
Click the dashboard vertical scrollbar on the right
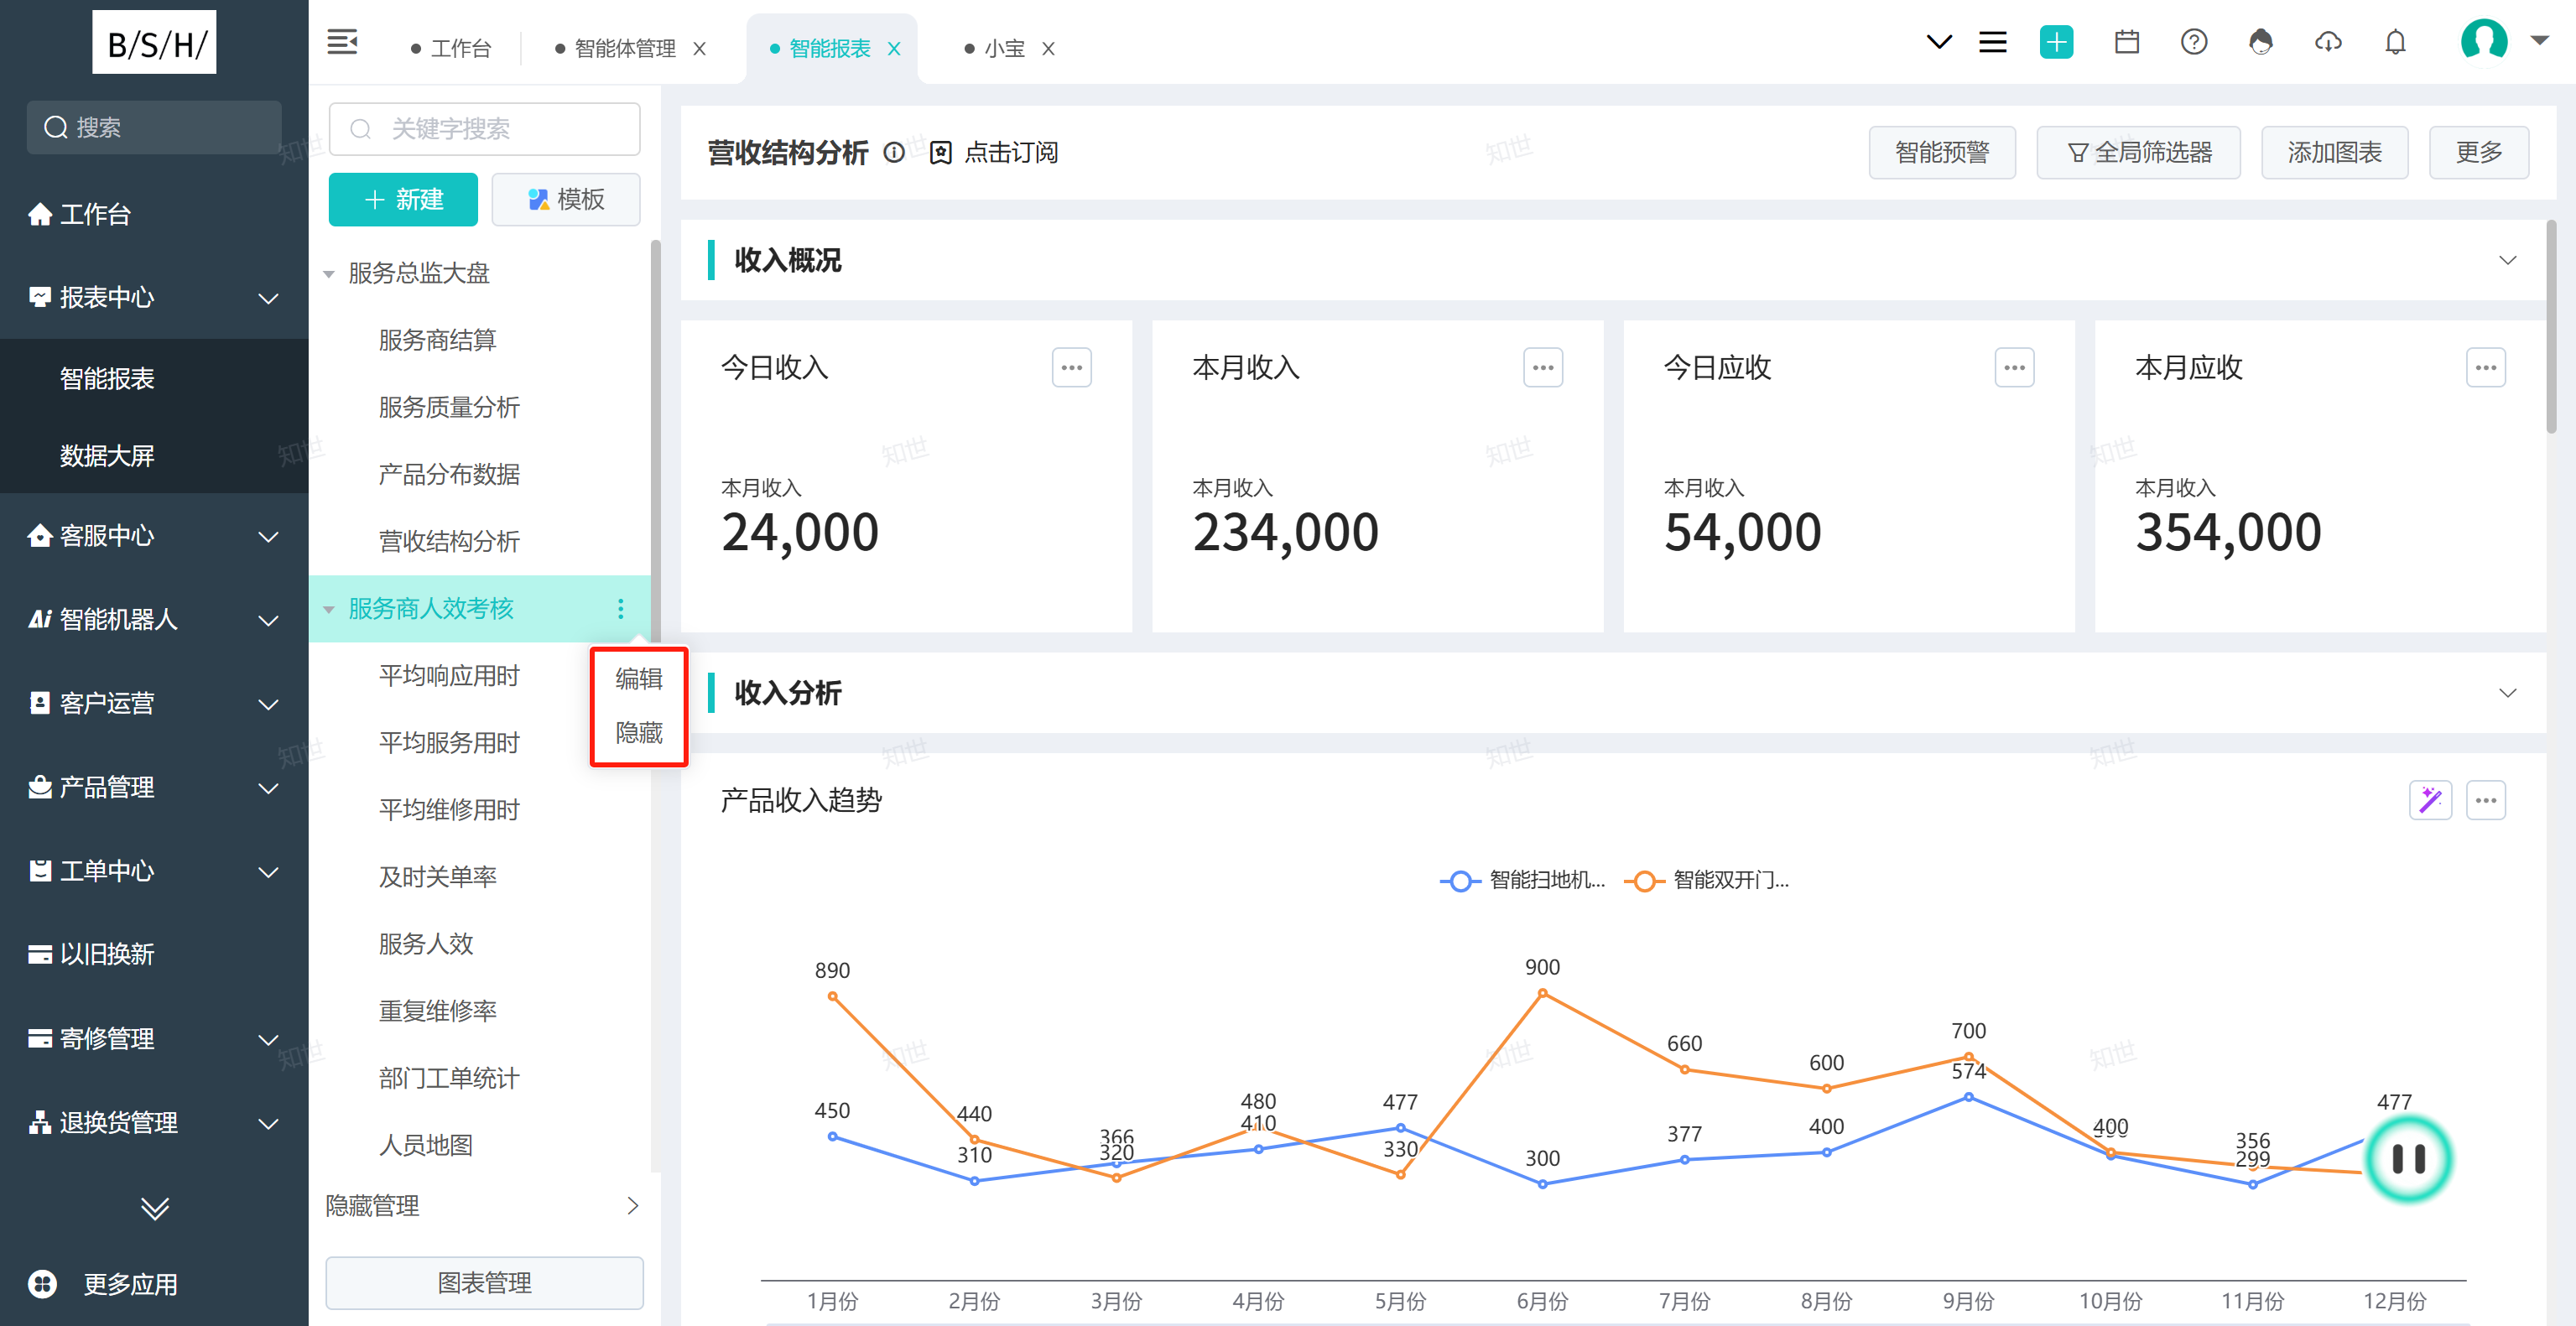pos(2552,326)
